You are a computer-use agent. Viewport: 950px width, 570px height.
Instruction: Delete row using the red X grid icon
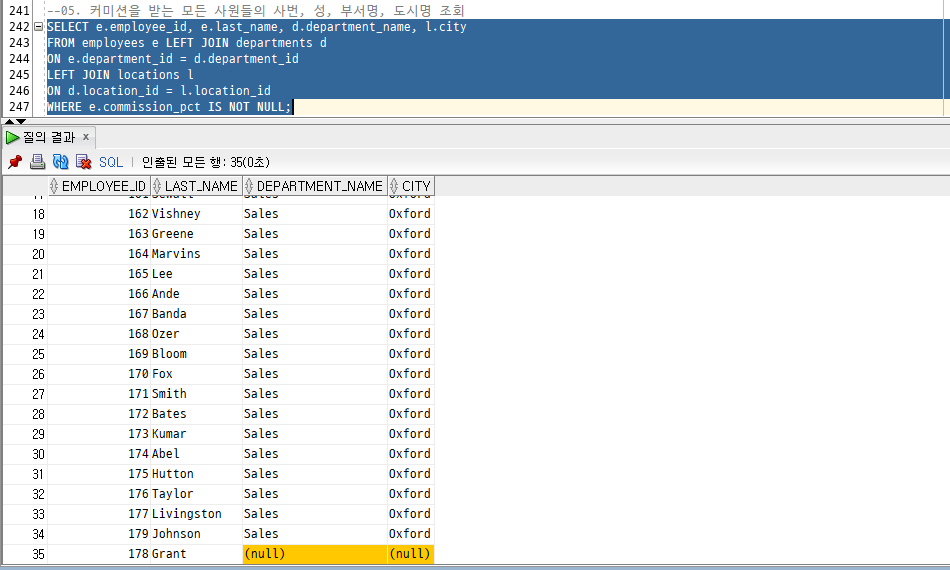click(x=83, y=162)
